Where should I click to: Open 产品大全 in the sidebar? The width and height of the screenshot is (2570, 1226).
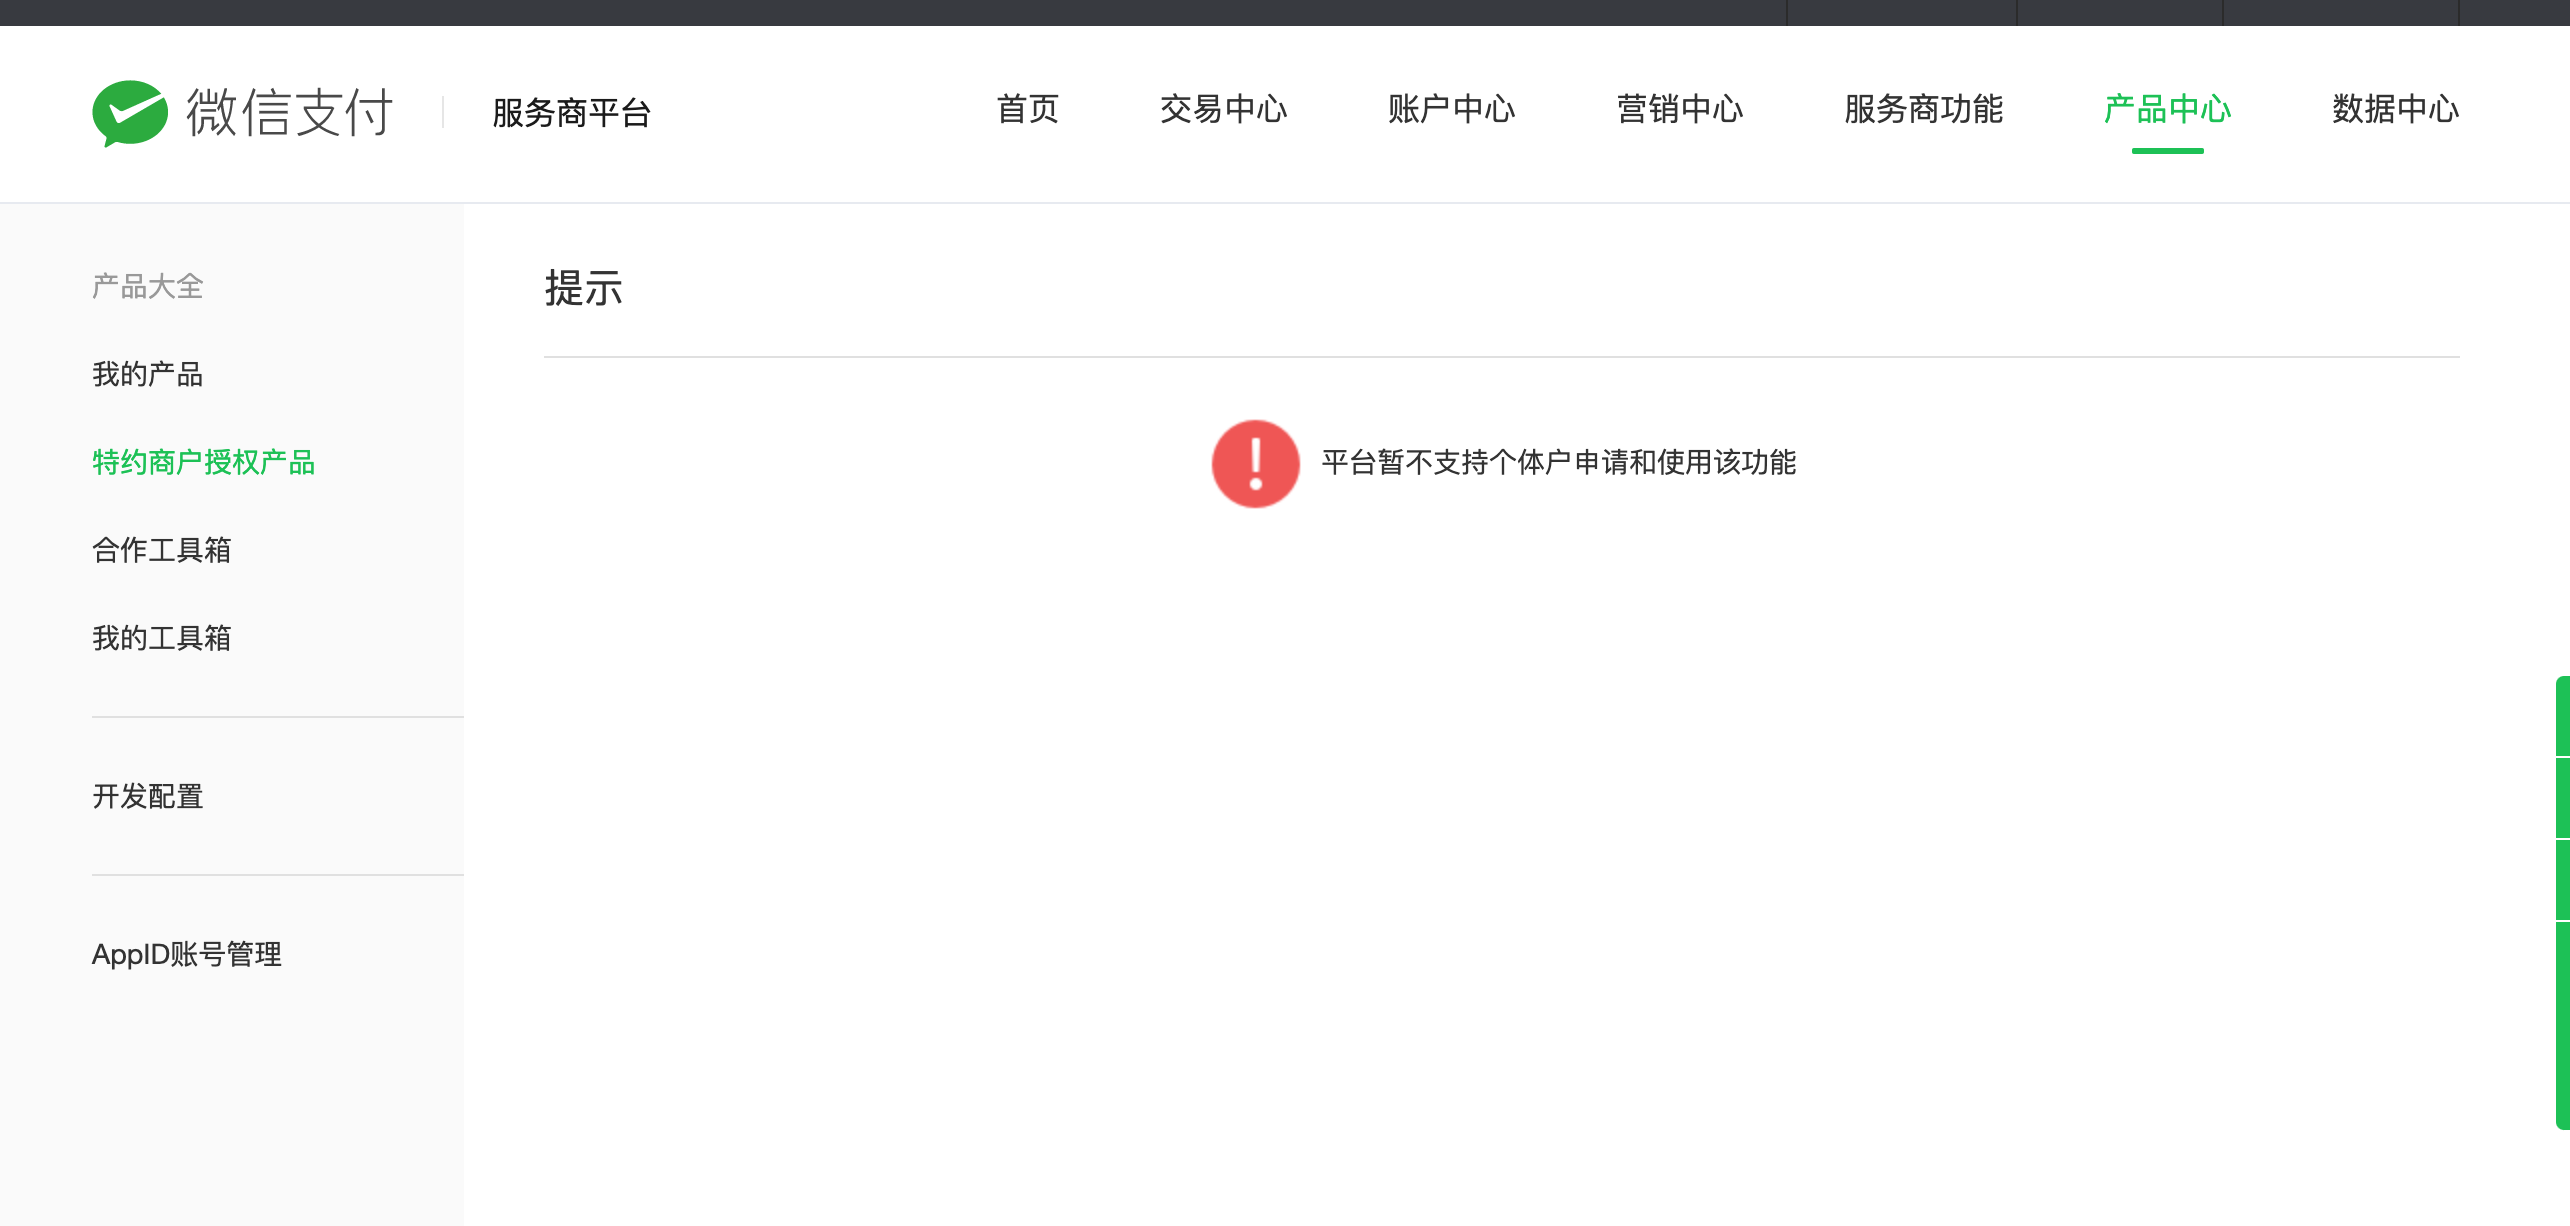(x=148, y=287)
